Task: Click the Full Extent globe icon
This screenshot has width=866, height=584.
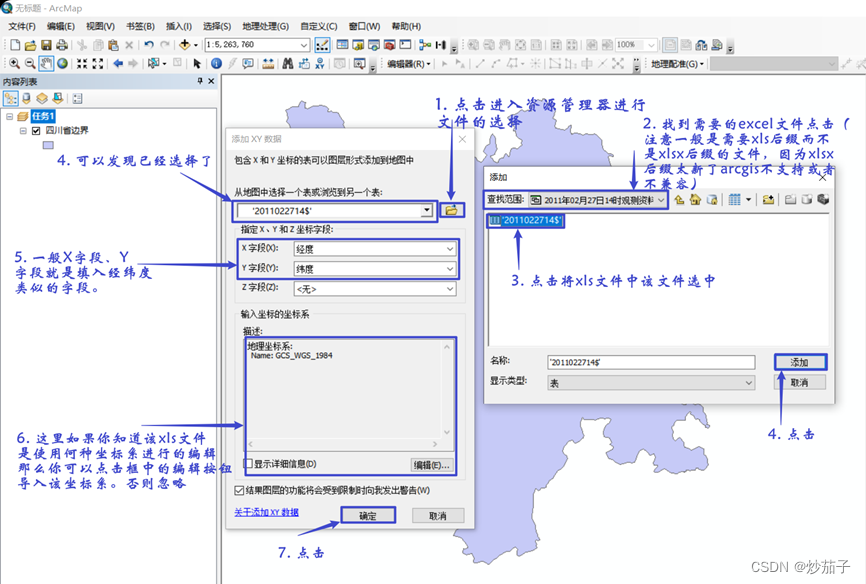Action: click(x=62, y=64)
